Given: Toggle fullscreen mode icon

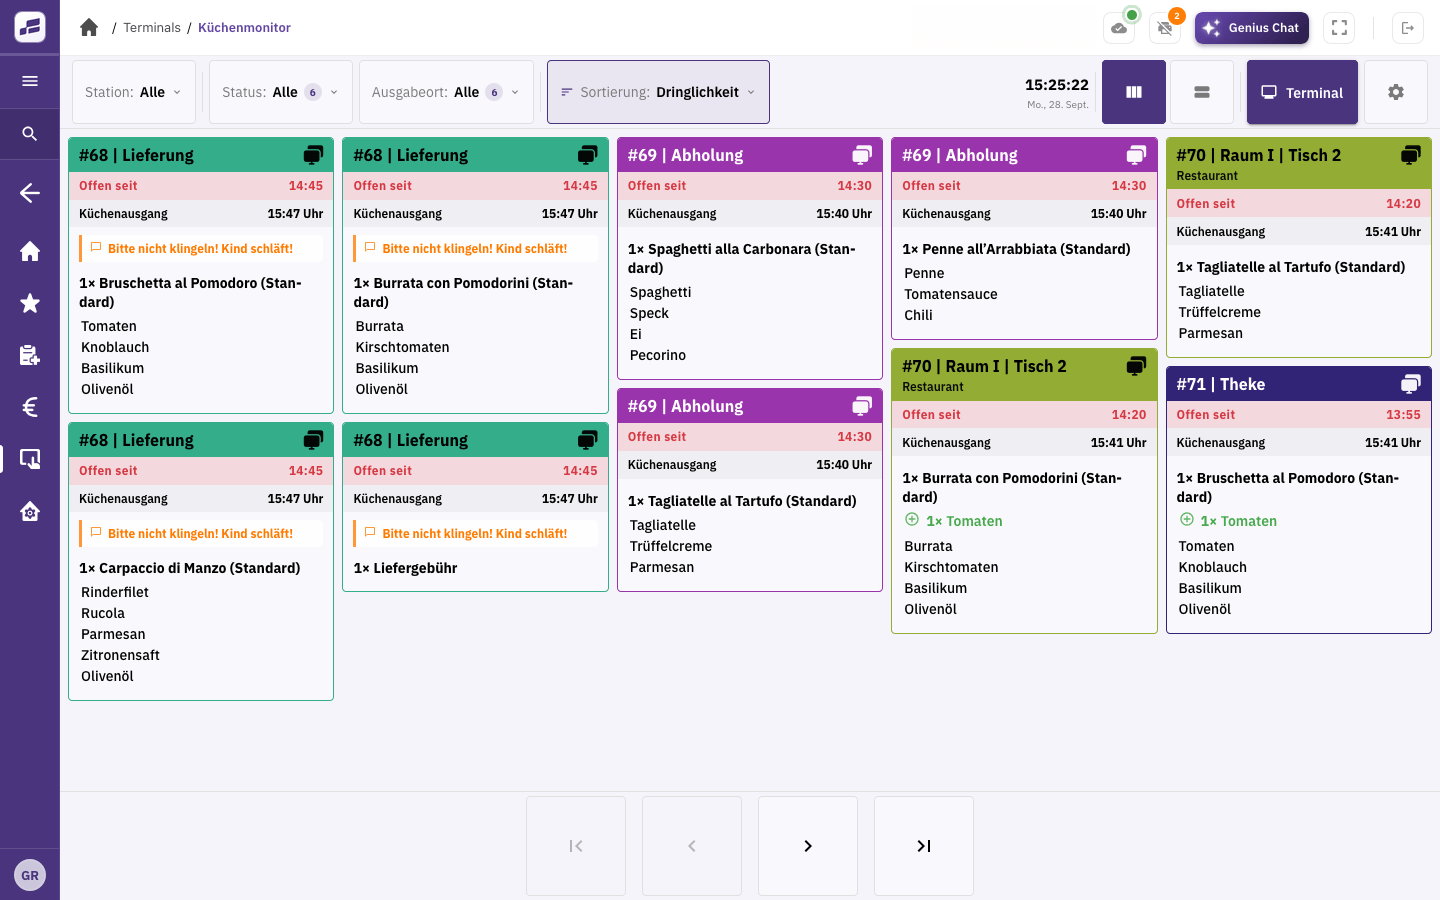Looking at the screenshot, I should (1339, 28).
